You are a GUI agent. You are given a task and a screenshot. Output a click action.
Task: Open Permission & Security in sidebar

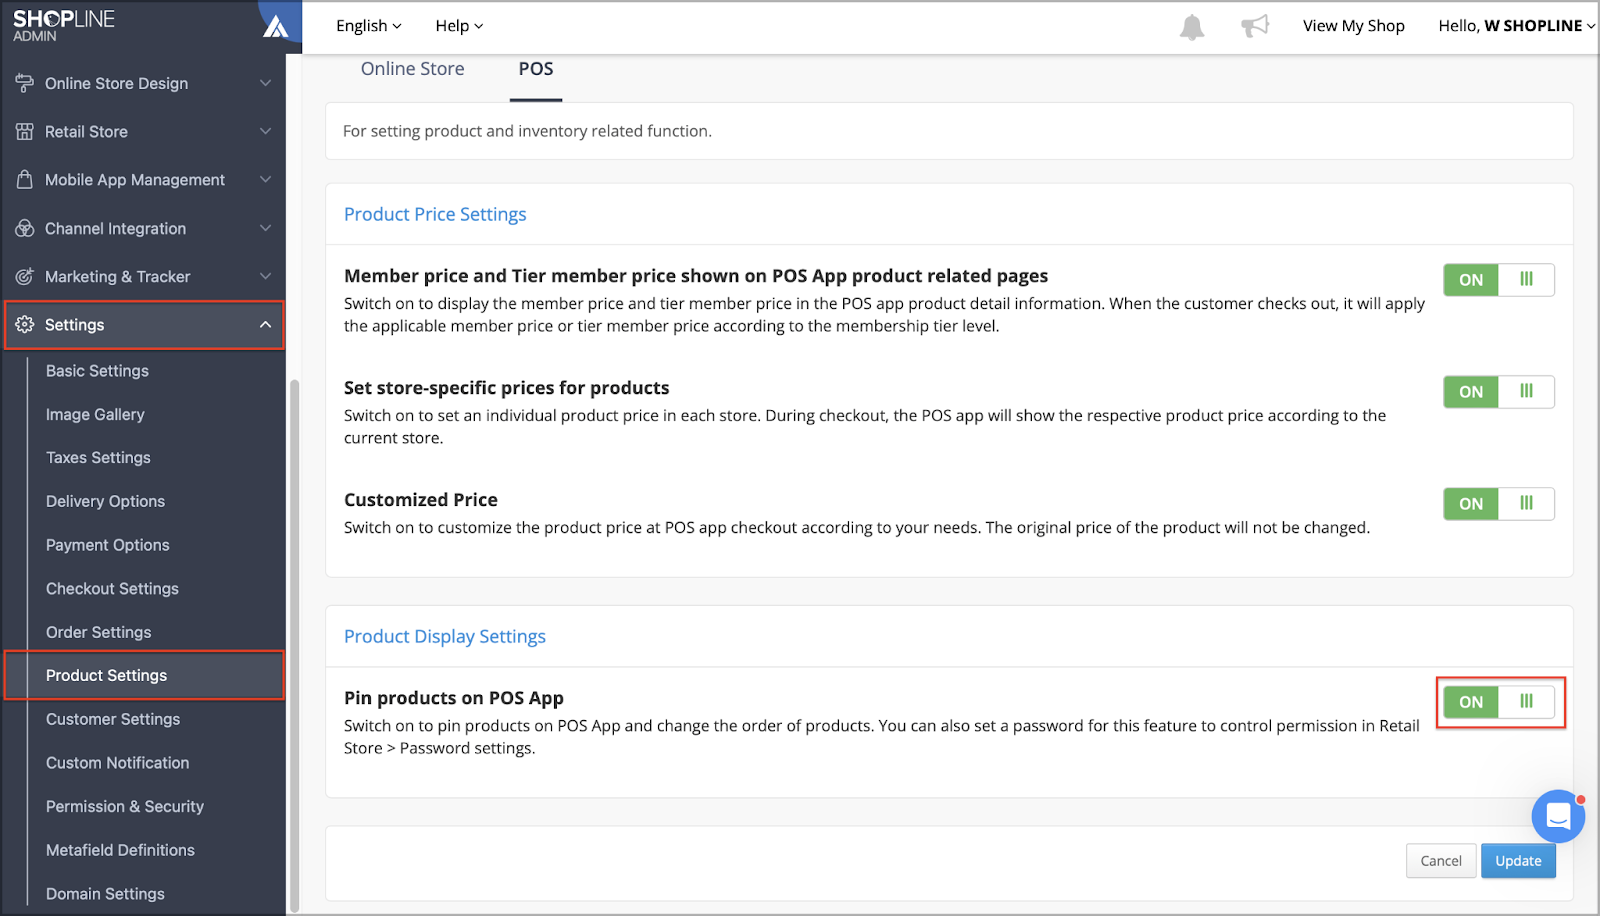[125, 806]
